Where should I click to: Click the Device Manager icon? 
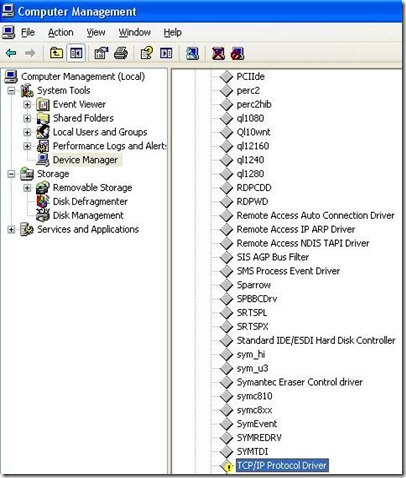(43, 160)
